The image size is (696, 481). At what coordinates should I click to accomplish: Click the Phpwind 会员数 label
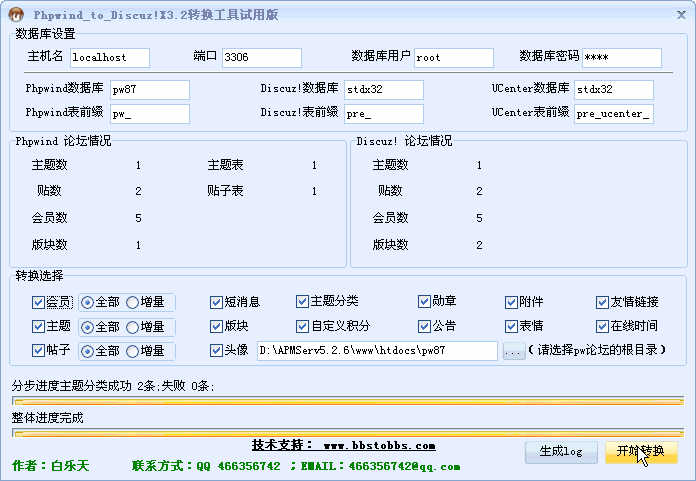tap(49, 218)
